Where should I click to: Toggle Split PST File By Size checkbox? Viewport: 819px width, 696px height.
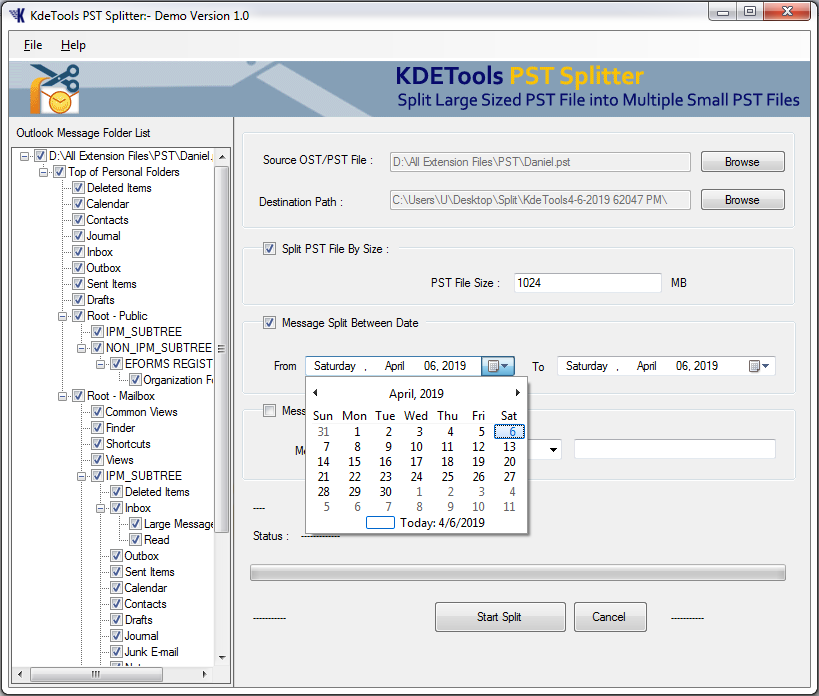270,249
